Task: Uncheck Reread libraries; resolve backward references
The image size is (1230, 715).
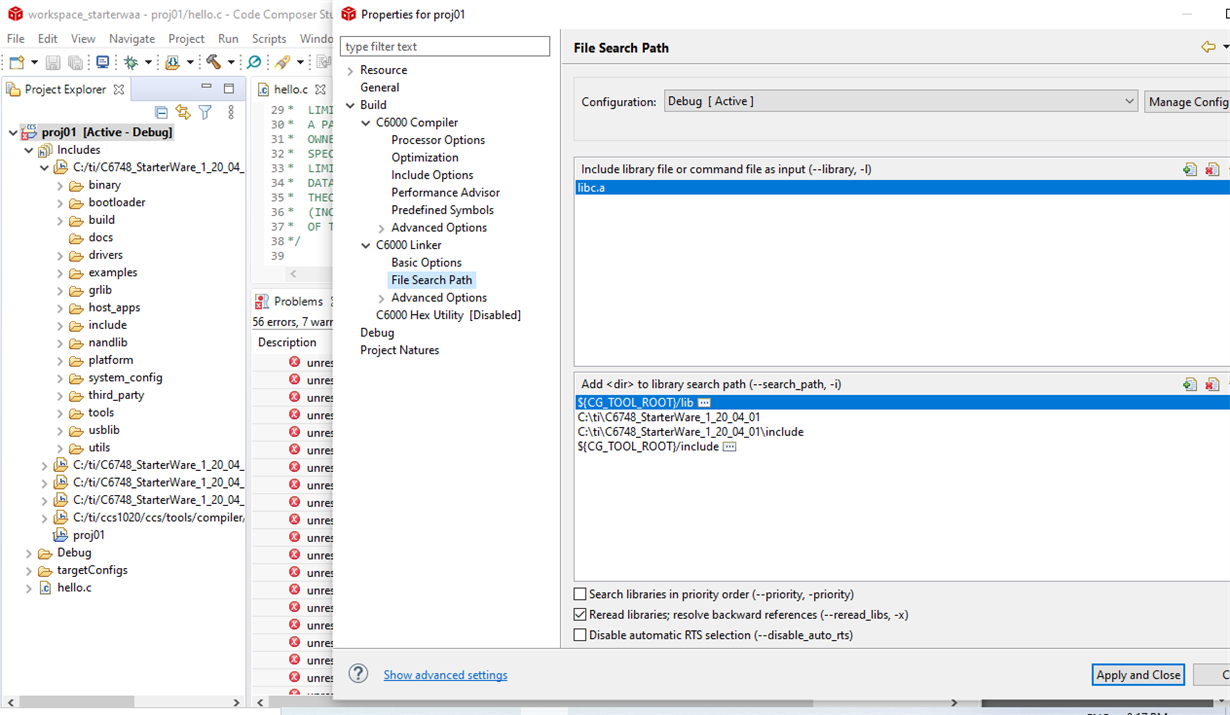Action: click(580, 615)
